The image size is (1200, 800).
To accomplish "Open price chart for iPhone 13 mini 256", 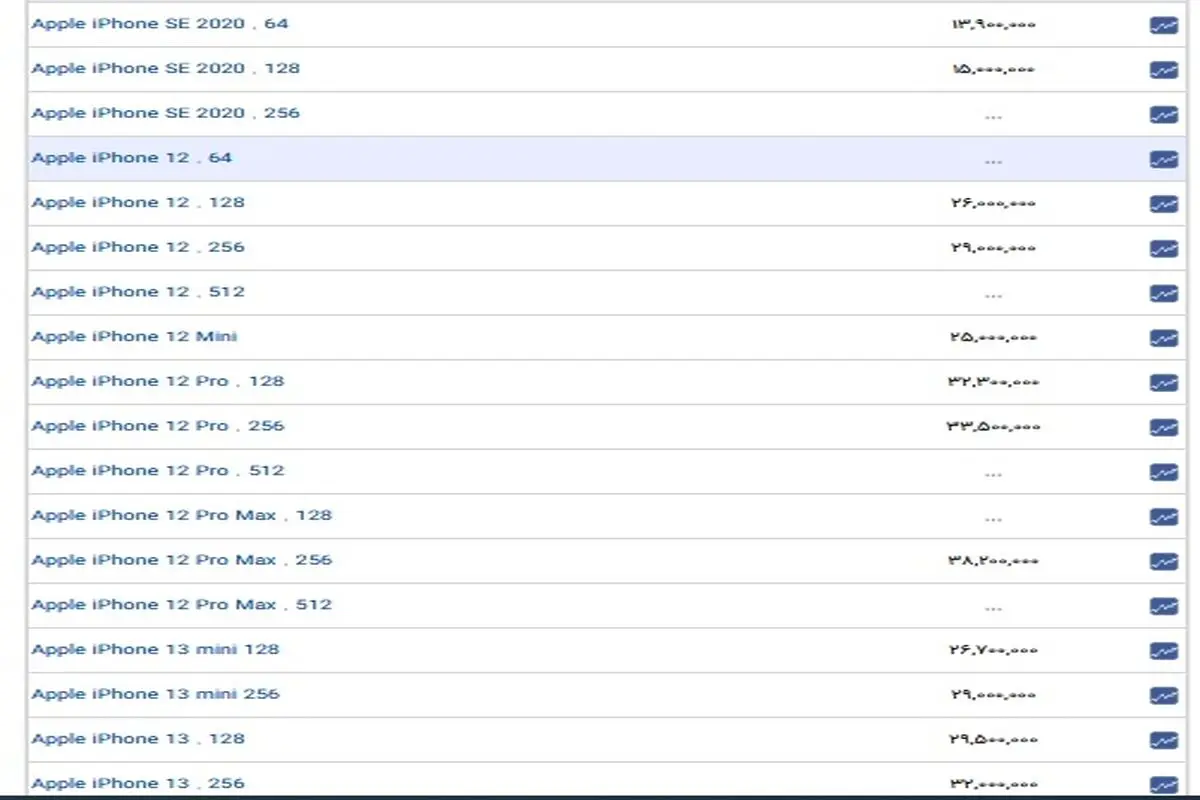I will (x=1163, y=695).
